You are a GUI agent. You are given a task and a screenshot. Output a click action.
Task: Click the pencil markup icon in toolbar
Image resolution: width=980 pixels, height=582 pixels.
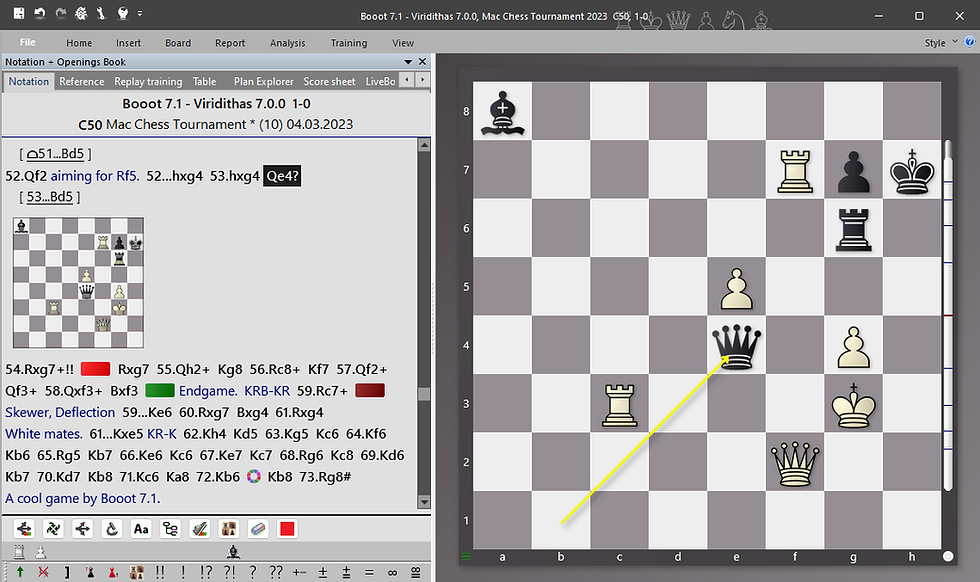point(199,529)
